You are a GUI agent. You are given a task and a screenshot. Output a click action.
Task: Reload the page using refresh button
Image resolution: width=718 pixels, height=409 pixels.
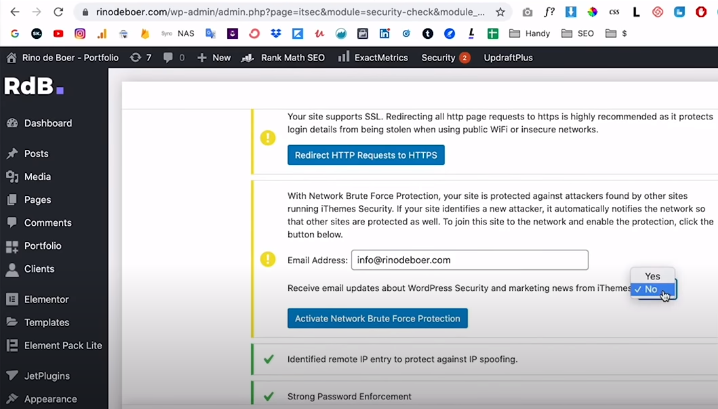point(58,12)
